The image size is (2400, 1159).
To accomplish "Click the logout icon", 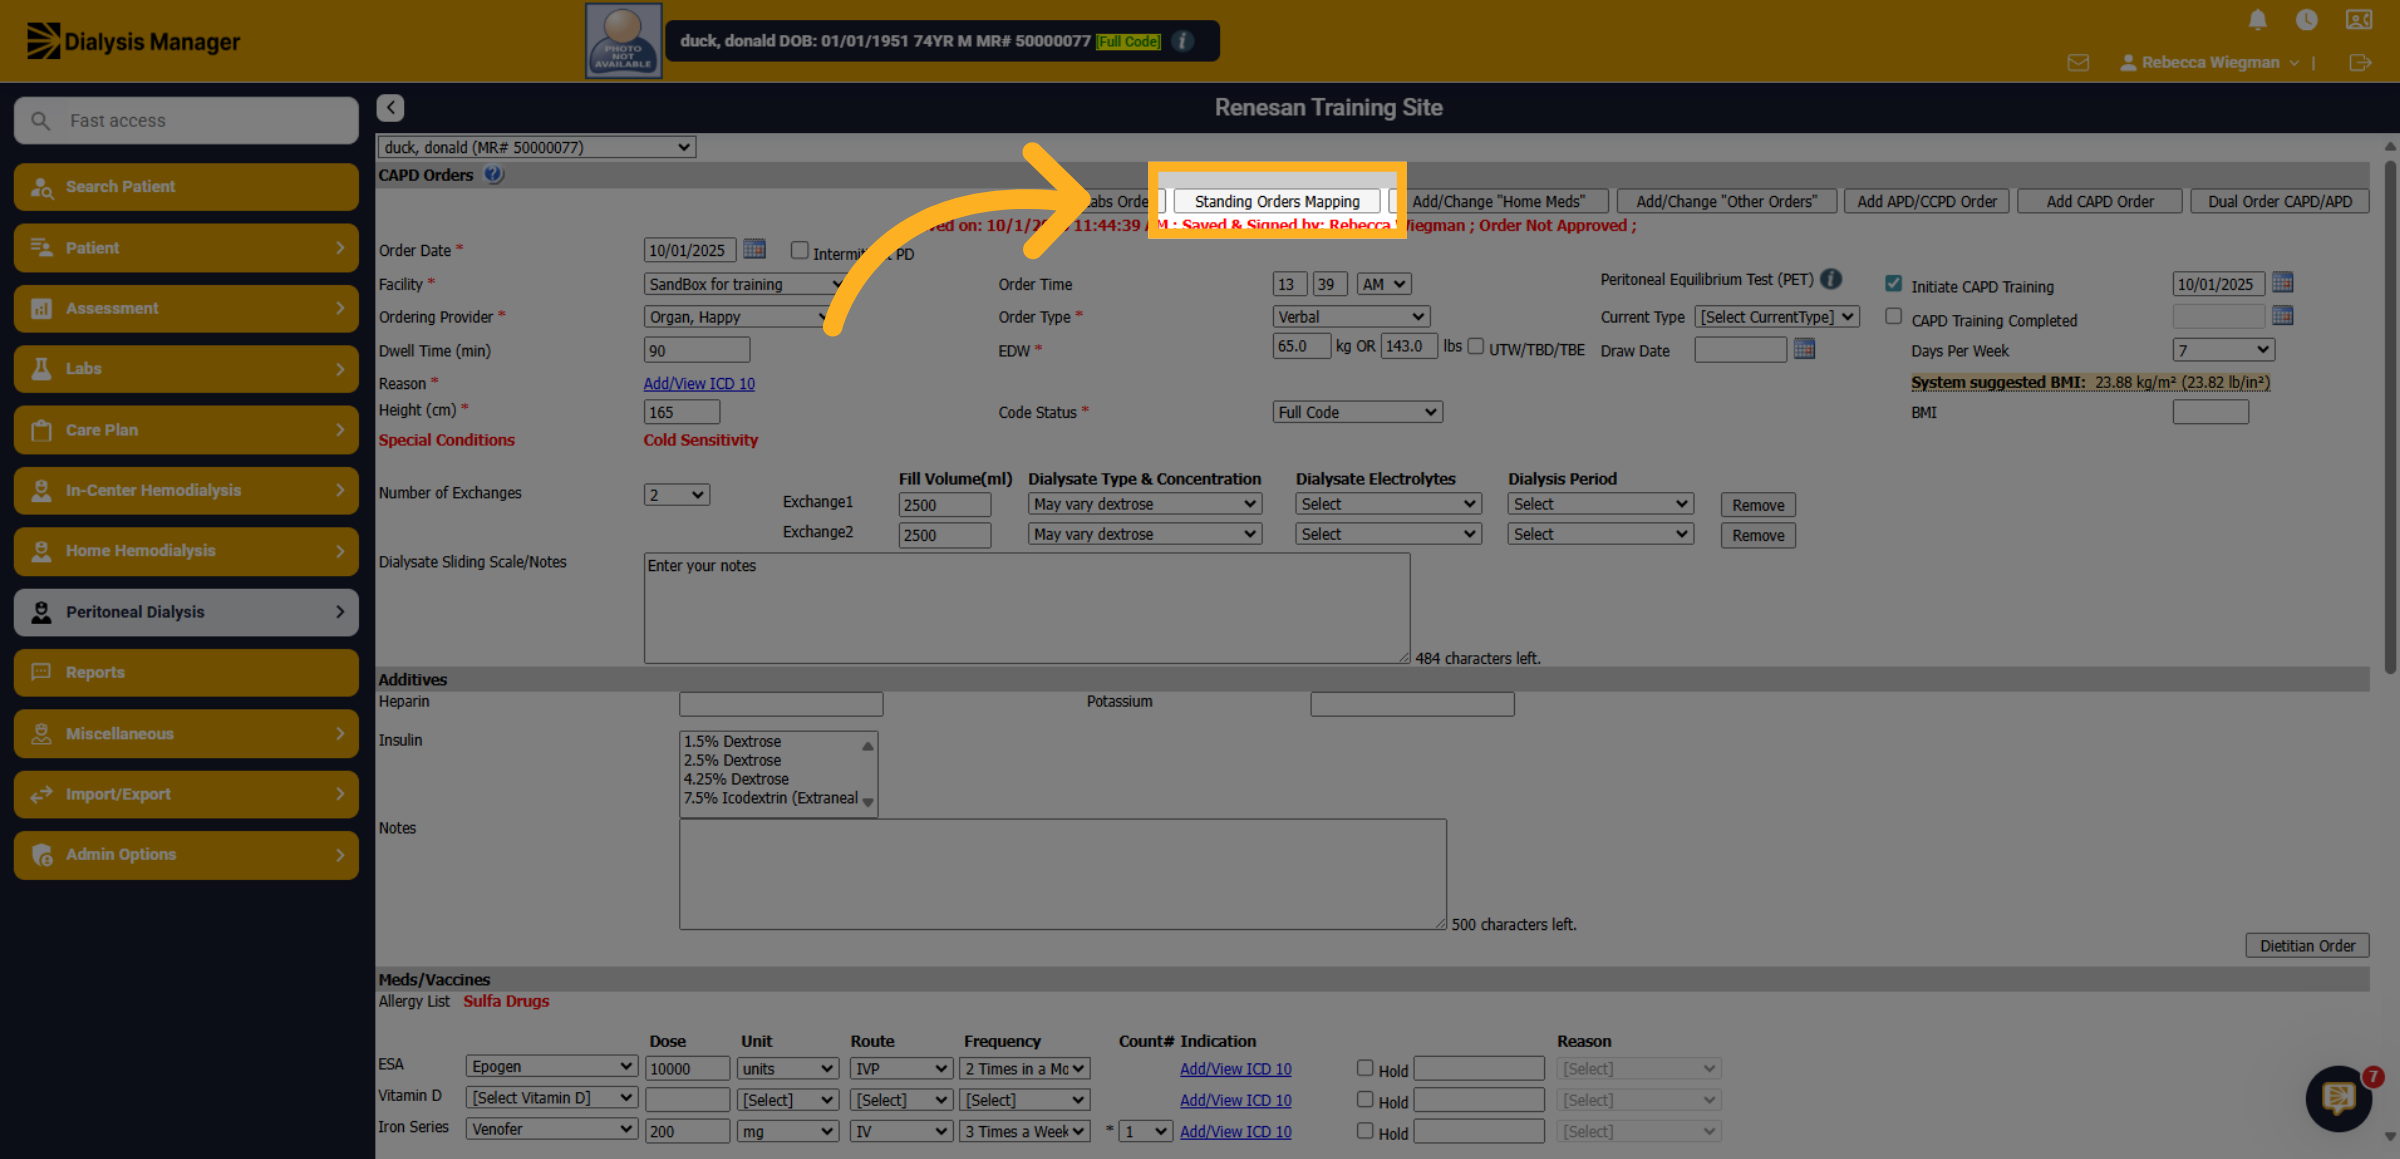I will coord(2360,62).
